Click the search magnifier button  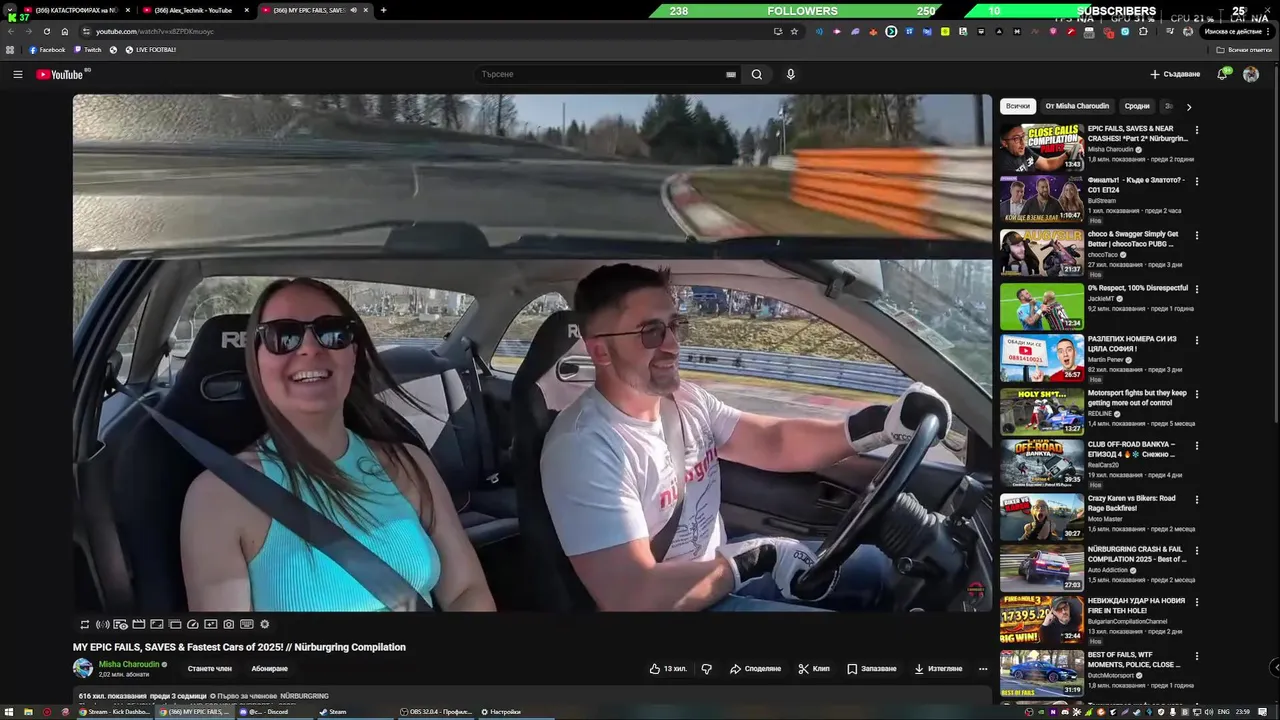tap(757, 74)
